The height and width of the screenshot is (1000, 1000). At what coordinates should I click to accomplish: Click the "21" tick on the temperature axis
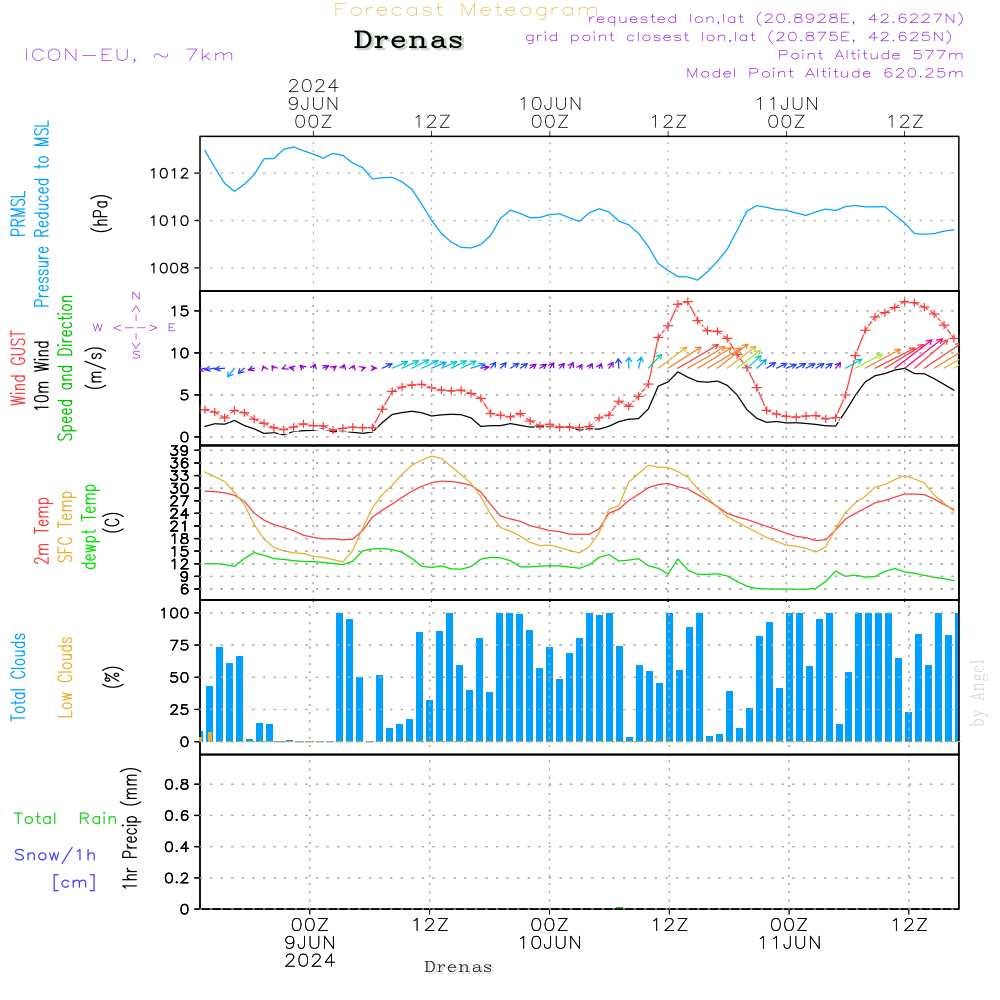point(181,526)
